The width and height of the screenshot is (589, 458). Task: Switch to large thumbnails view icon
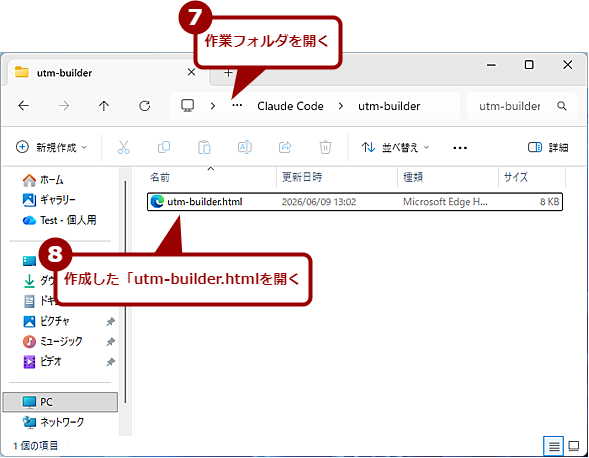click(574, 446)
